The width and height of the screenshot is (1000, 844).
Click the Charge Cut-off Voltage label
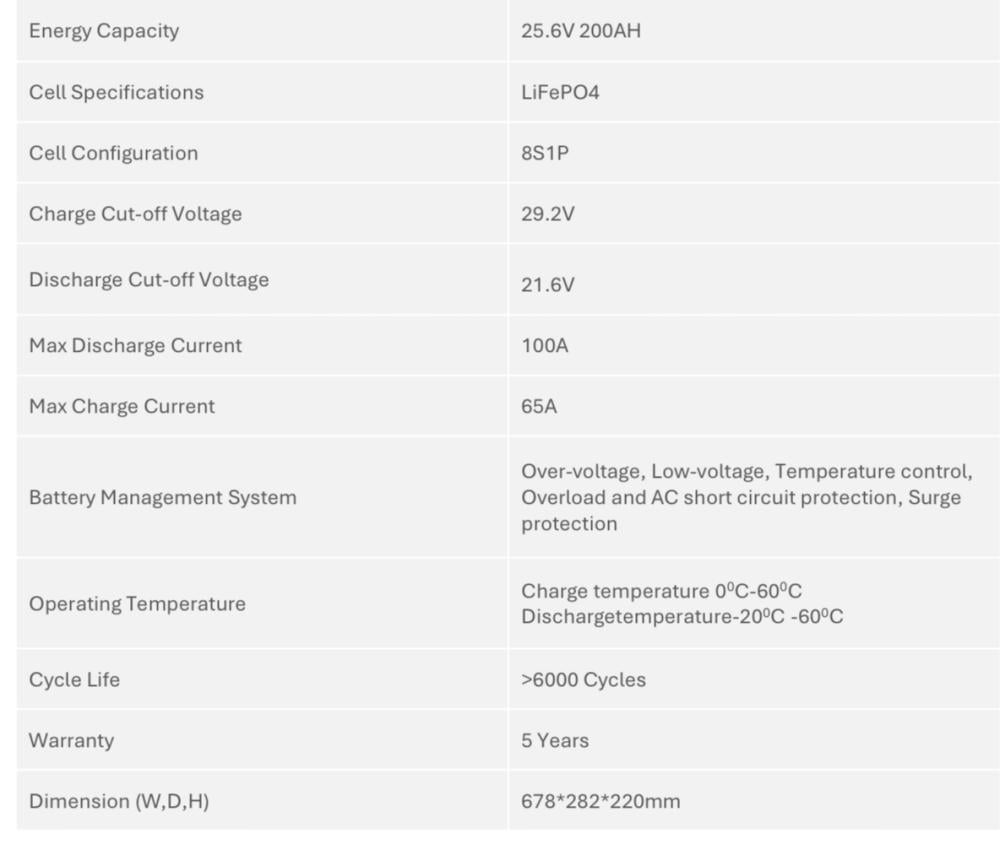click(135, 214)
